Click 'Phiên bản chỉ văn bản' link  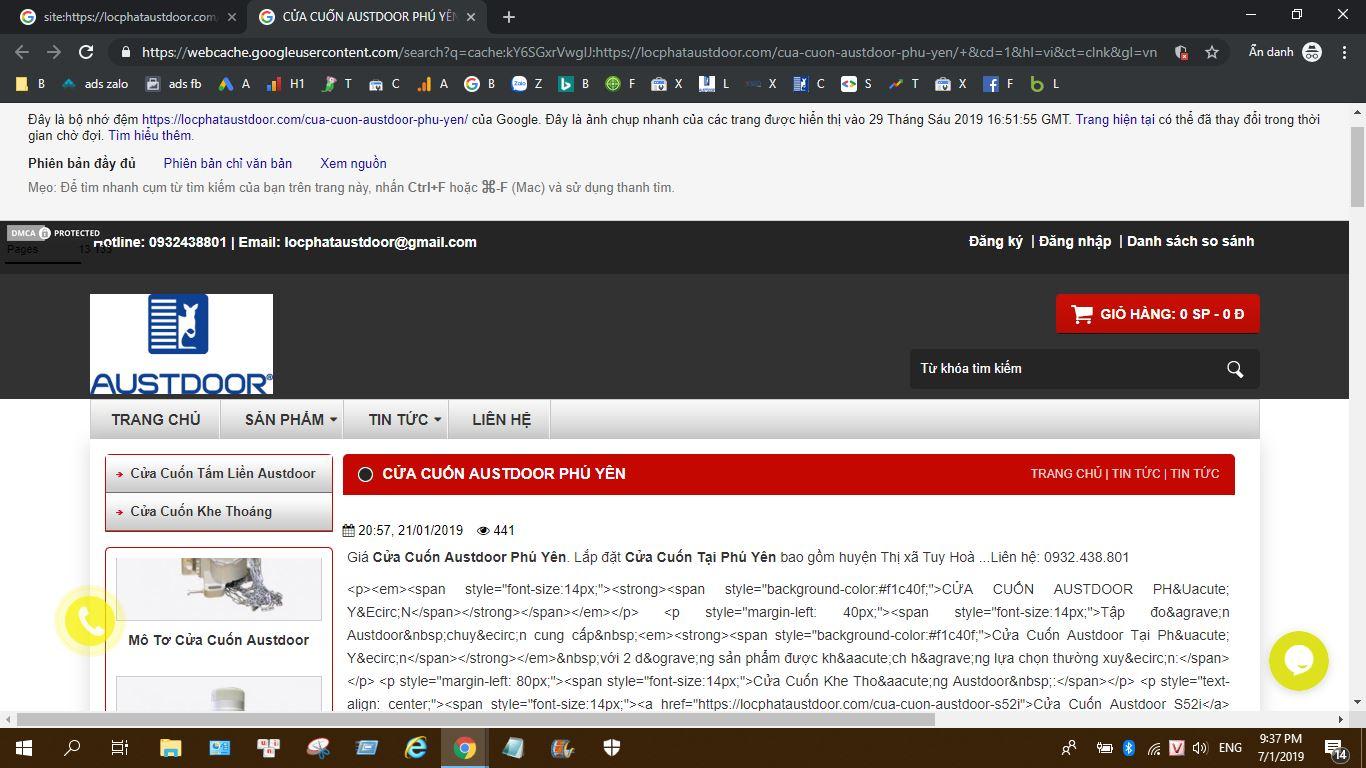(228, 163)
